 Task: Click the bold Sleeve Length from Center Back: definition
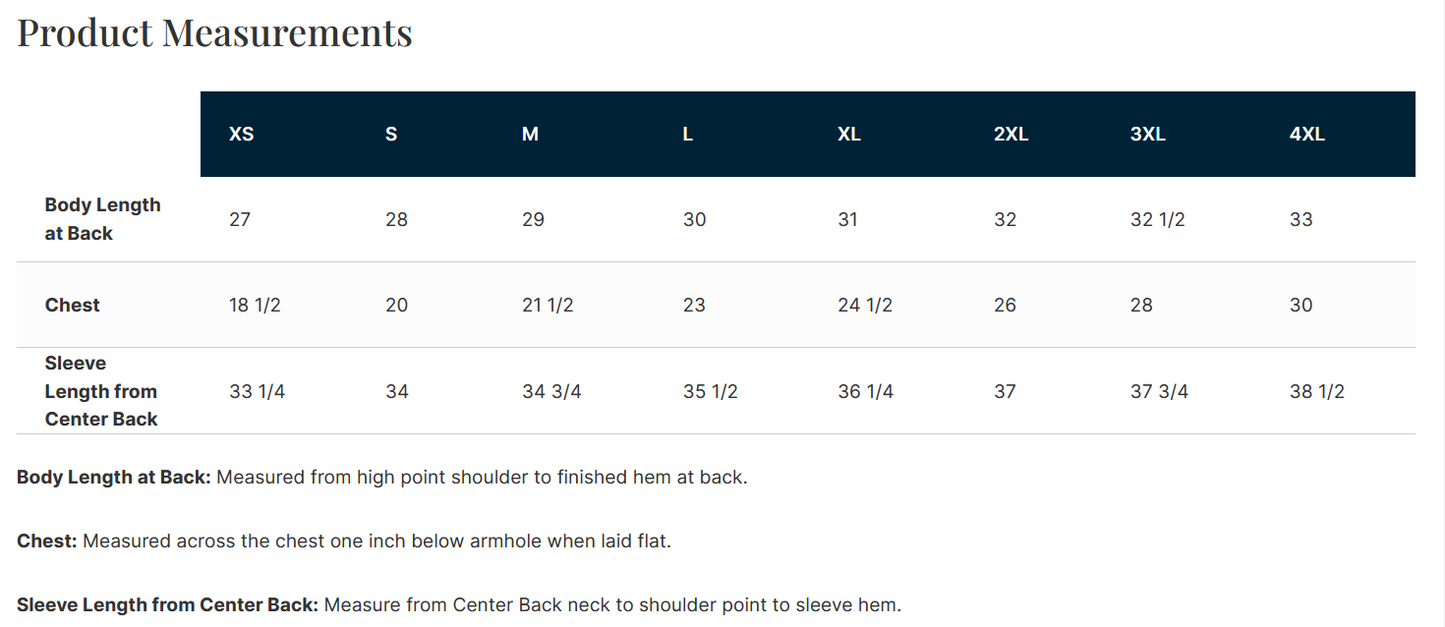[x=168, y=605]
